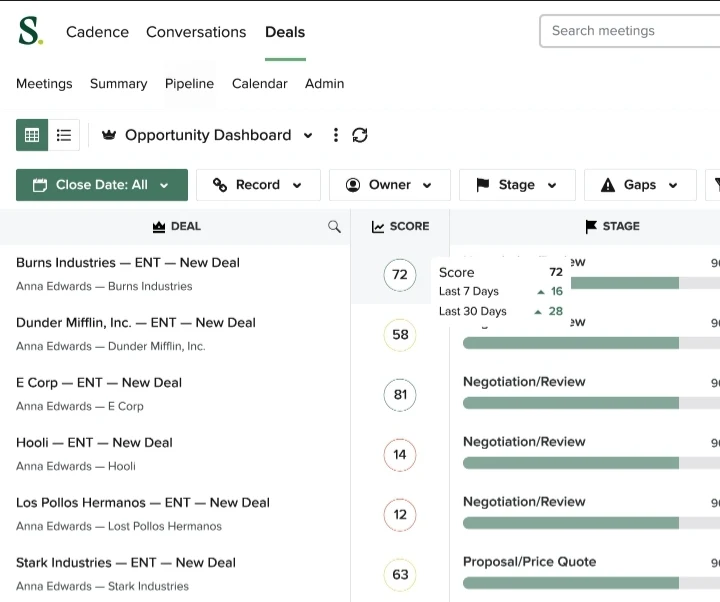Image resolution: width=720 pixels, height=602 pixels.
Task: Click the Los Pollos Hermanos stage progress bar
Action: click(x=591, y=523)
